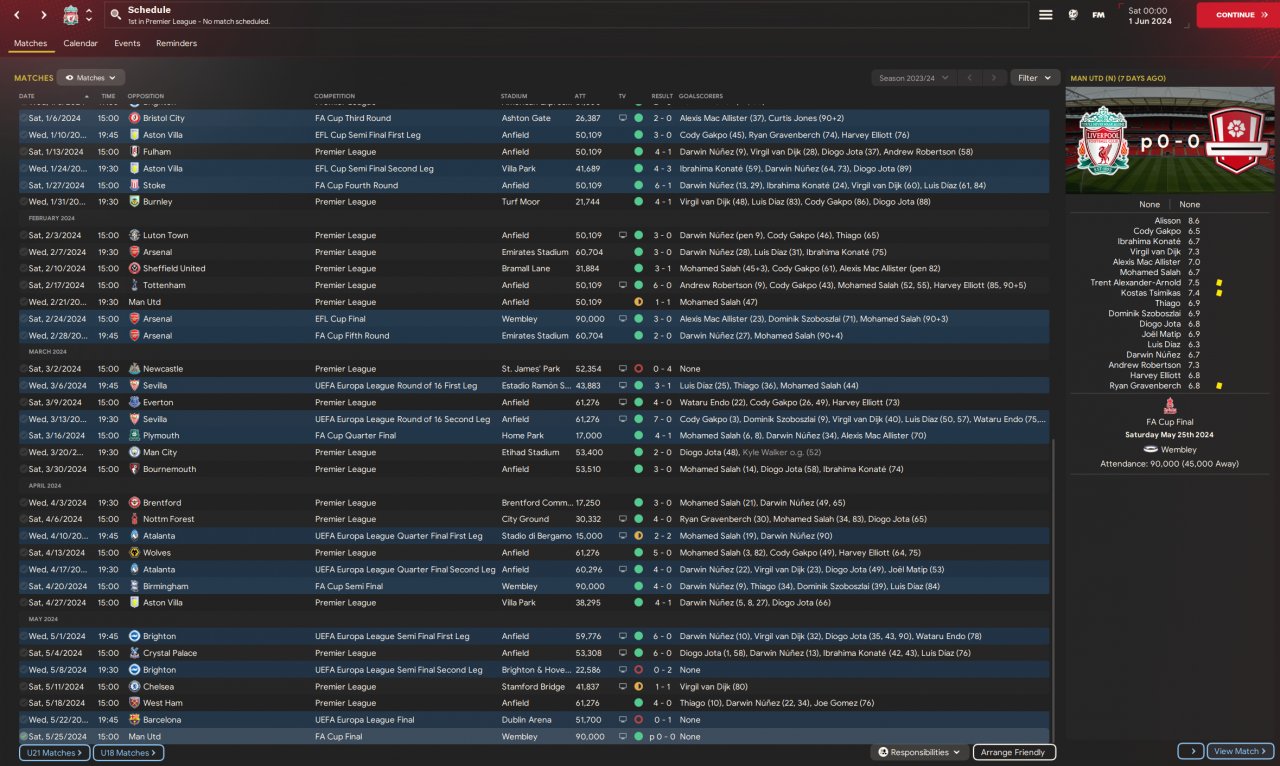Click Kostas Tsimikas in the ratings list
The image size is (1280, 766).
point(1152,293)
